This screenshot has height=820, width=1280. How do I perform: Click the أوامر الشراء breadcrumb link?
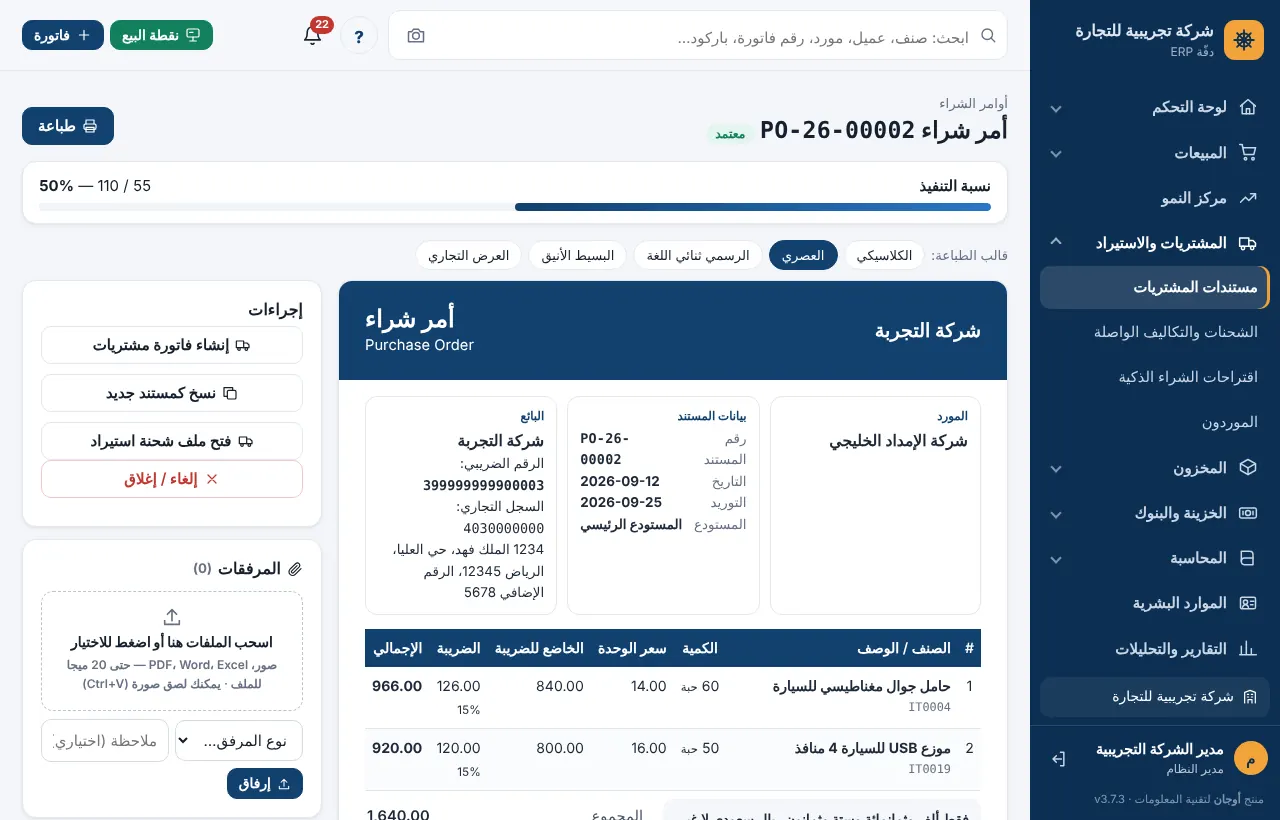coord(973,103)
